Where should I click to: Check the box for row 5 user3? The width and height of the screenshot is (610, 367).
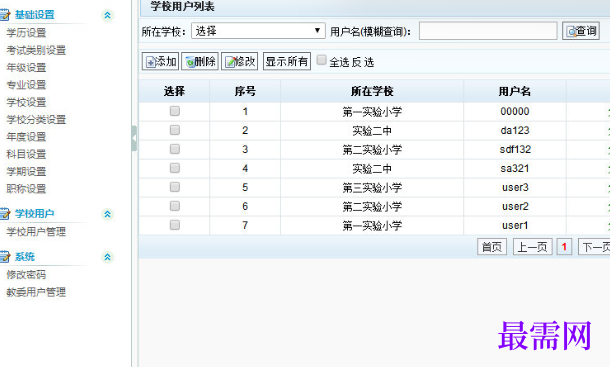(175, 187)
